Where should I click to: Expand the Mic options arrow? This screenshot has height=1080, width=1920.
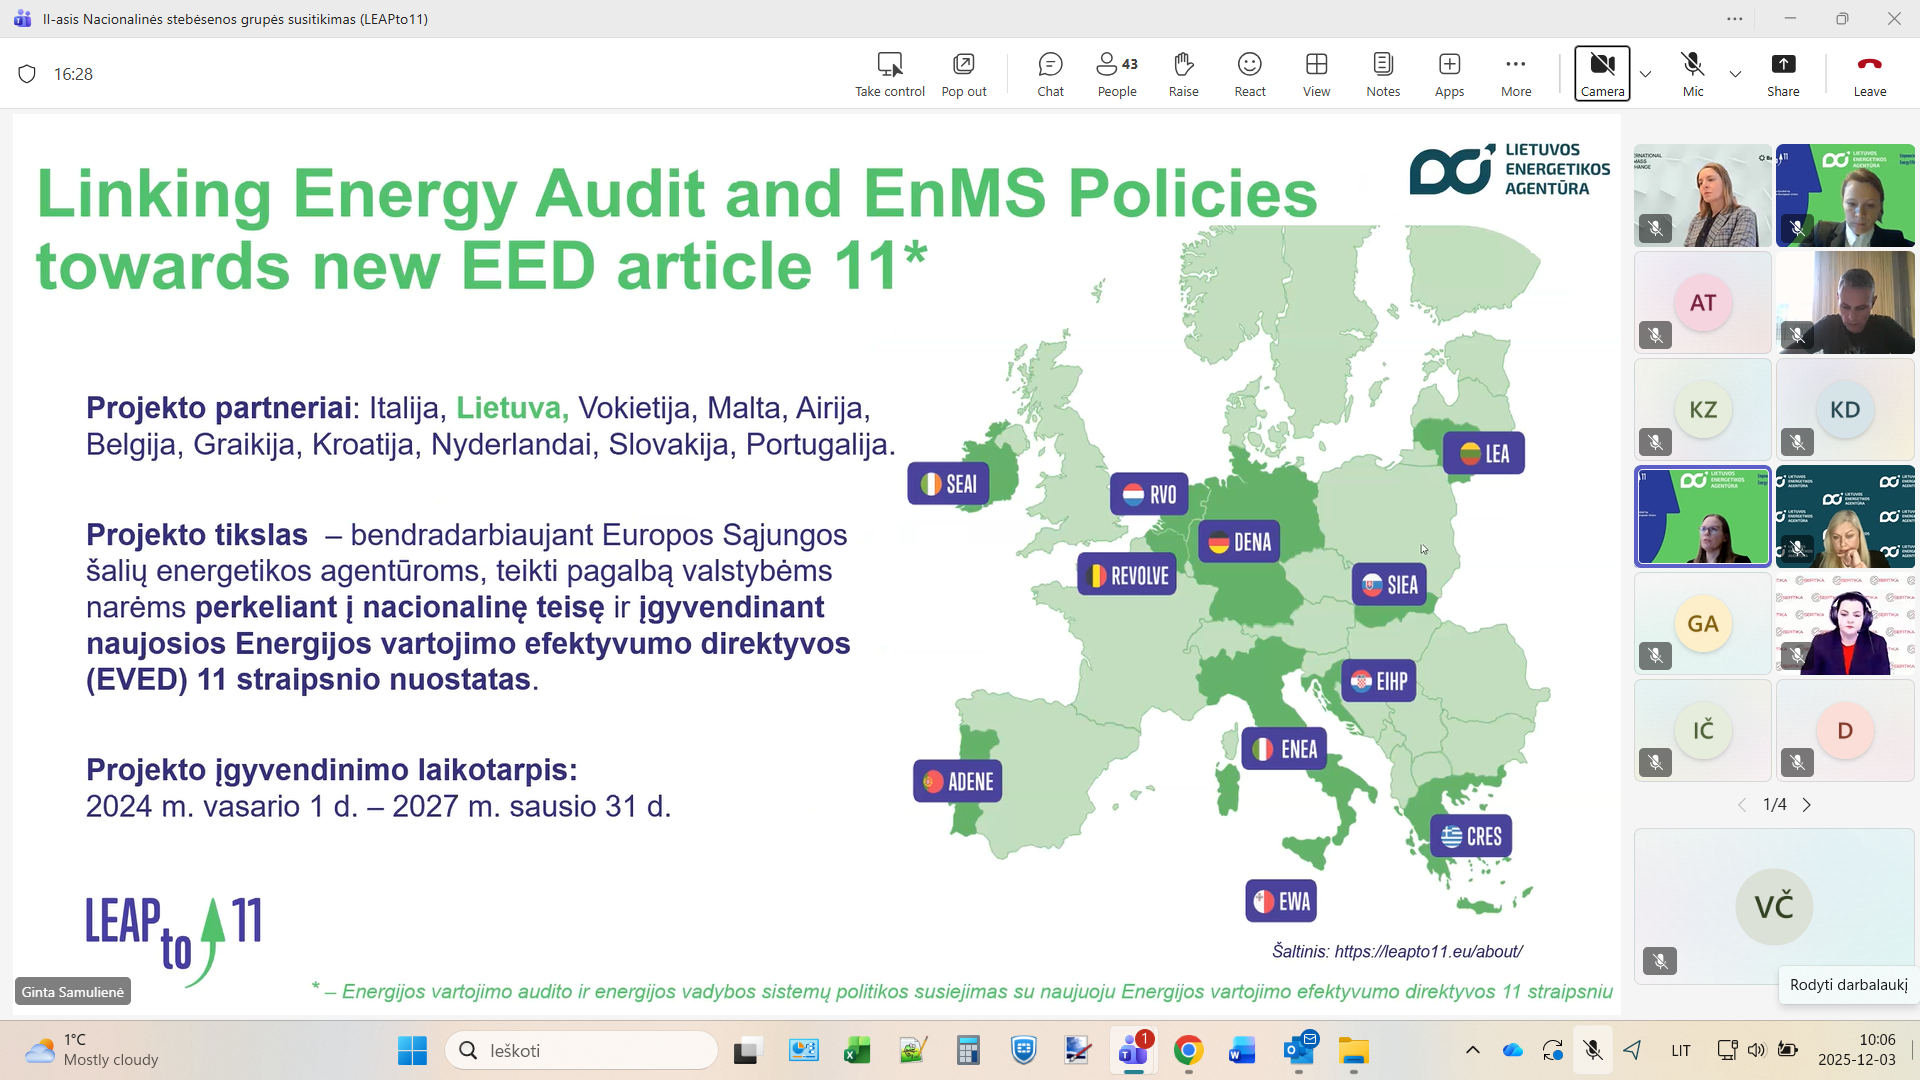click(1735, 74)
